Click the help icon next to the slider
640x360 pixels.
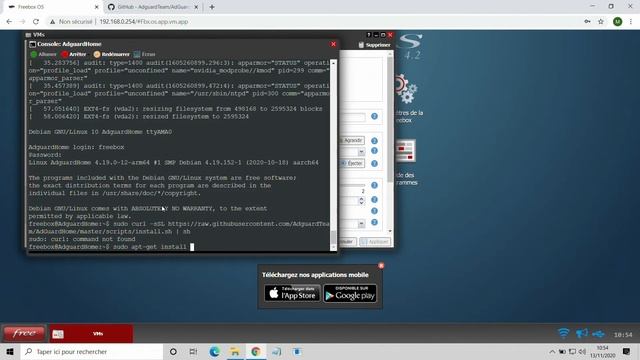point(374,185)
